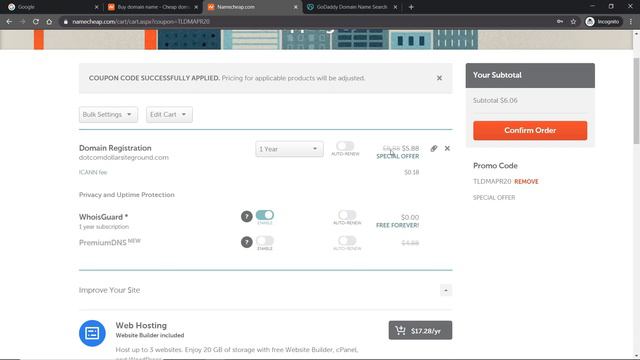Click dotcomdollarsiteground.com domain text
The height and width of the screenshot is (360, 640).
[x=124, y=158]
